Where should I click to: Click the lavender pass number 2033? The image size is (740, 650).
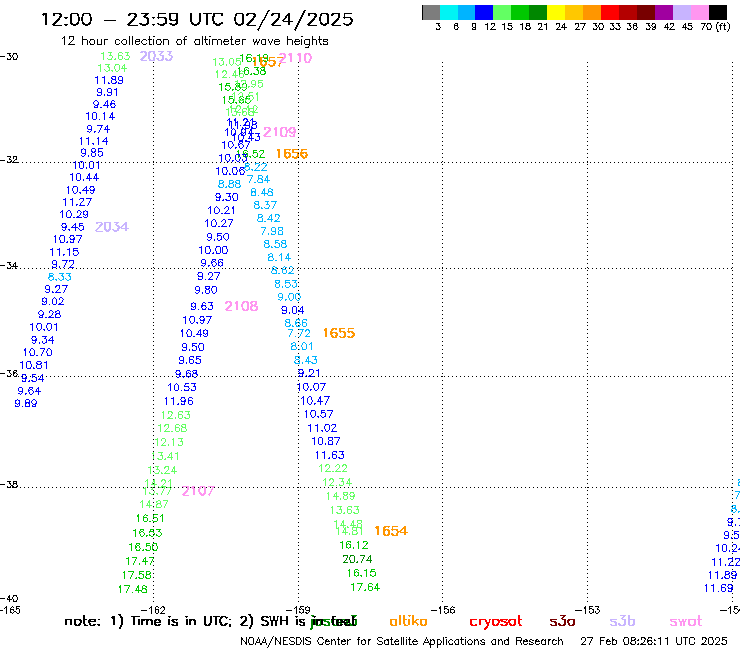(156, 56)
